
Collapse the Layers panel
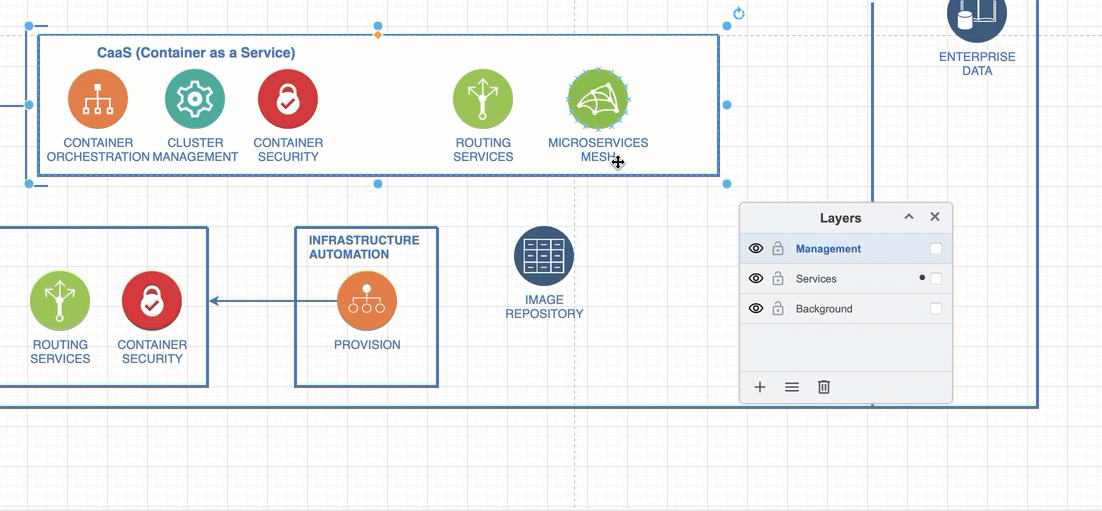pyautogui.click(x=909, y=217)
